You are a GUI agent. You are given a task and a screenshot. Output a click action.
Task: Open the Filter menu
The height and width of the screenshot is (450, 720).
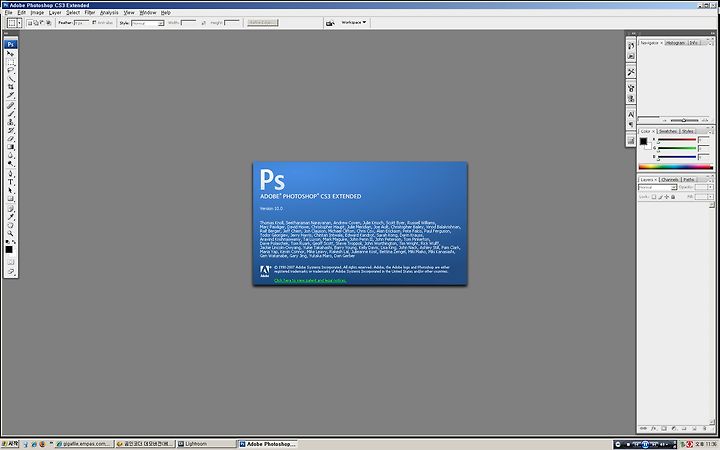click(90, 13)
